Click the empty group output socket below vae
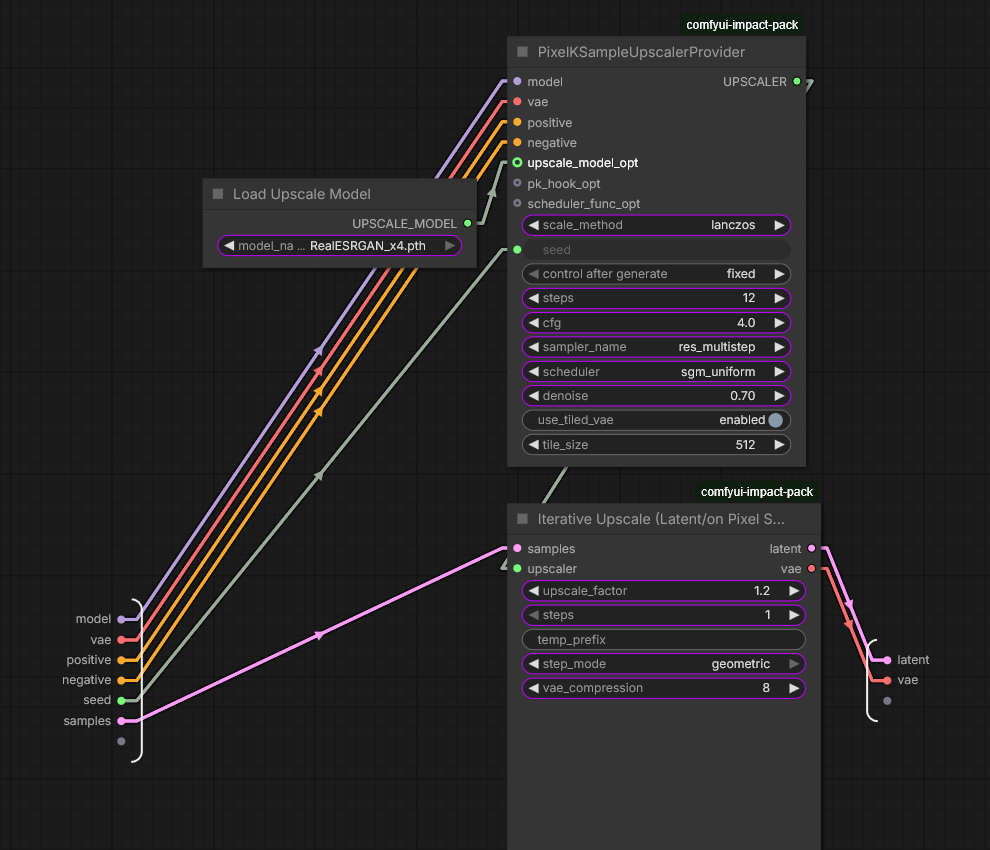990x850 pixels. click(887, 701)
